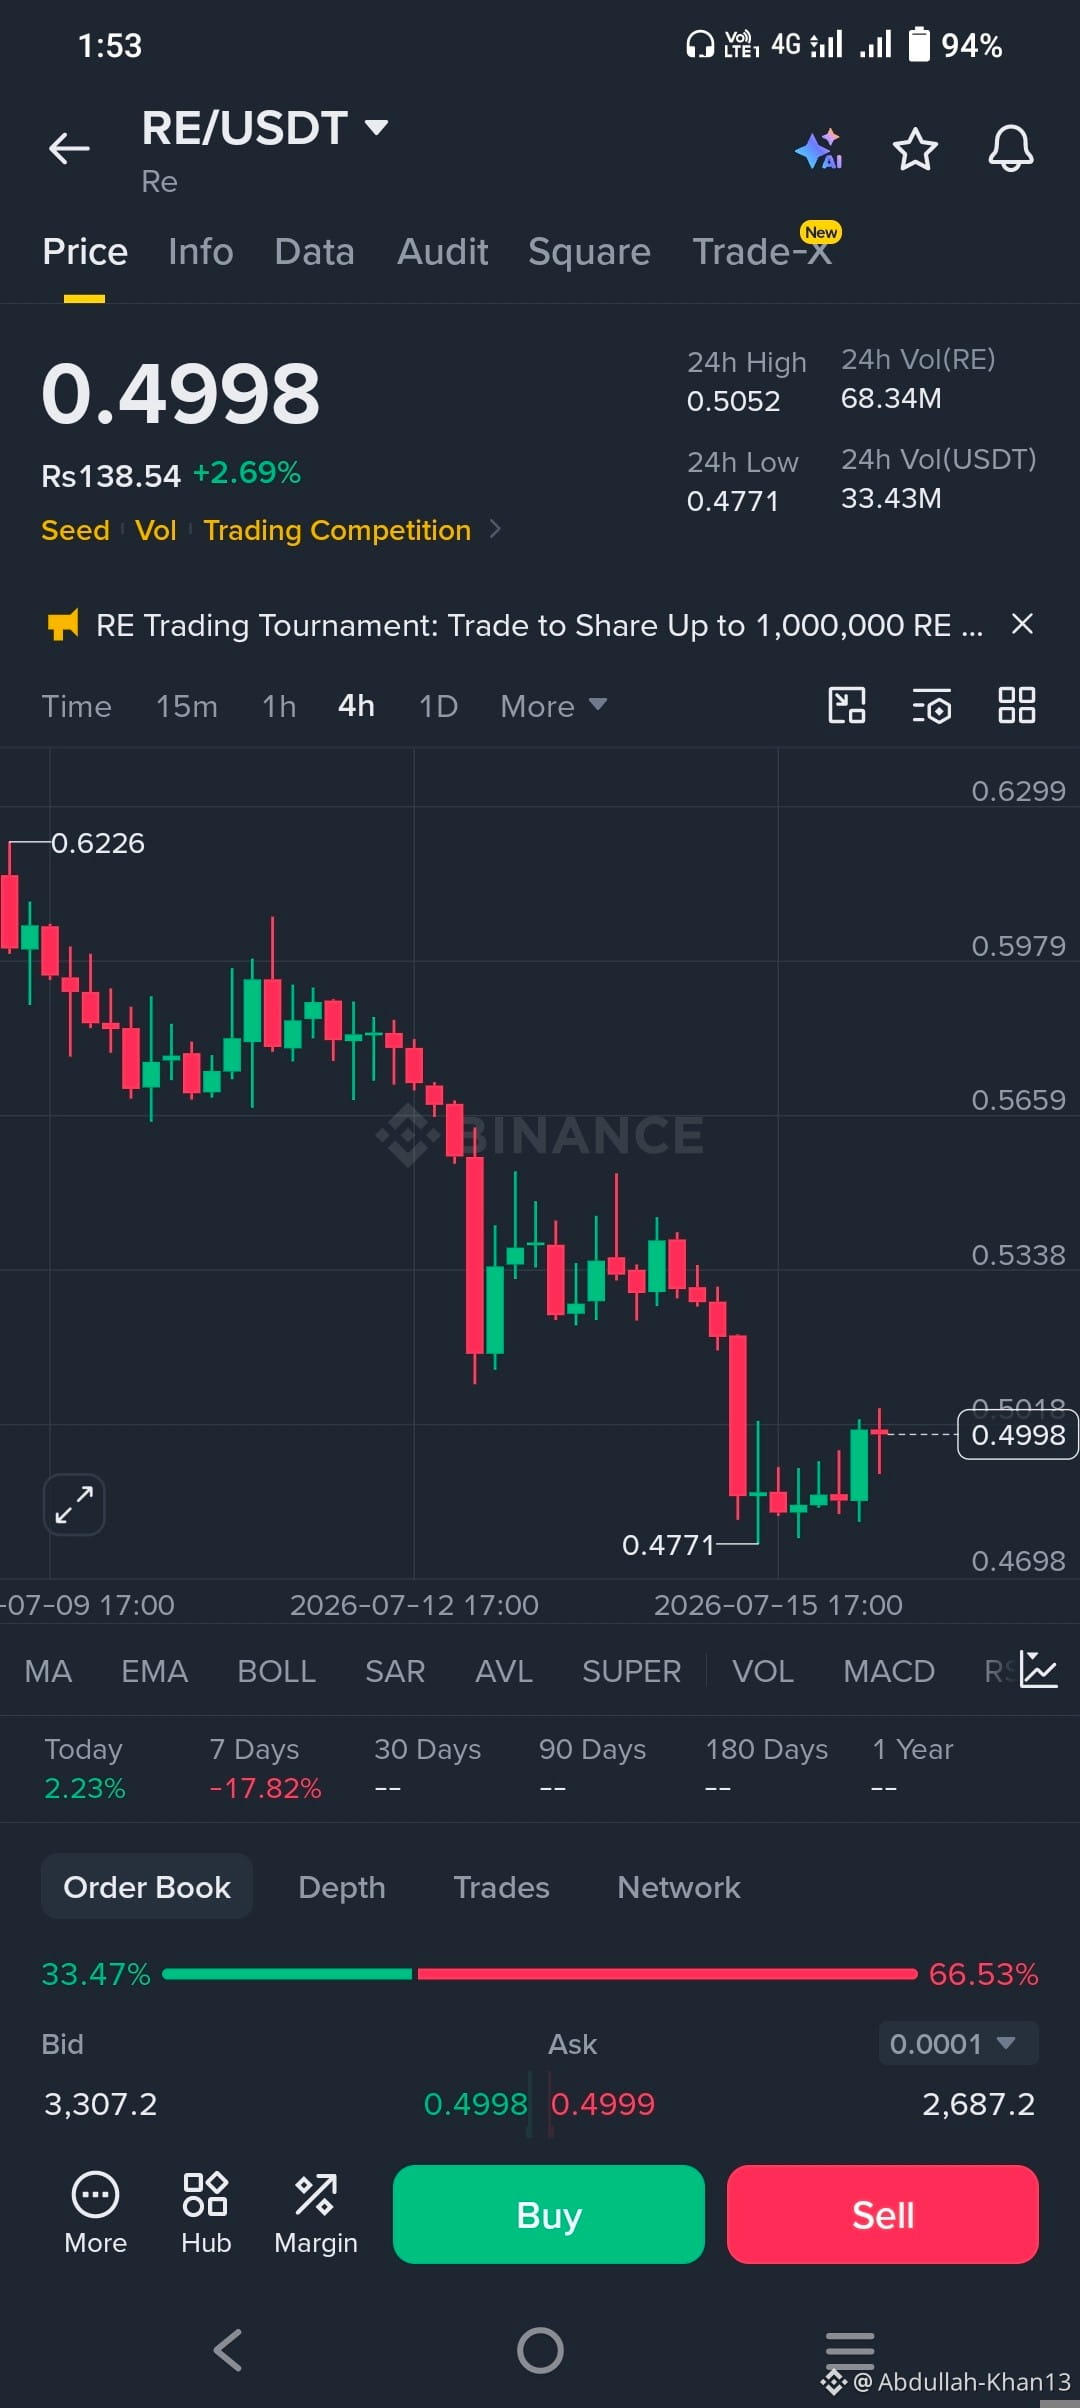Toggle the BOLL indicator

point(277,1671)
